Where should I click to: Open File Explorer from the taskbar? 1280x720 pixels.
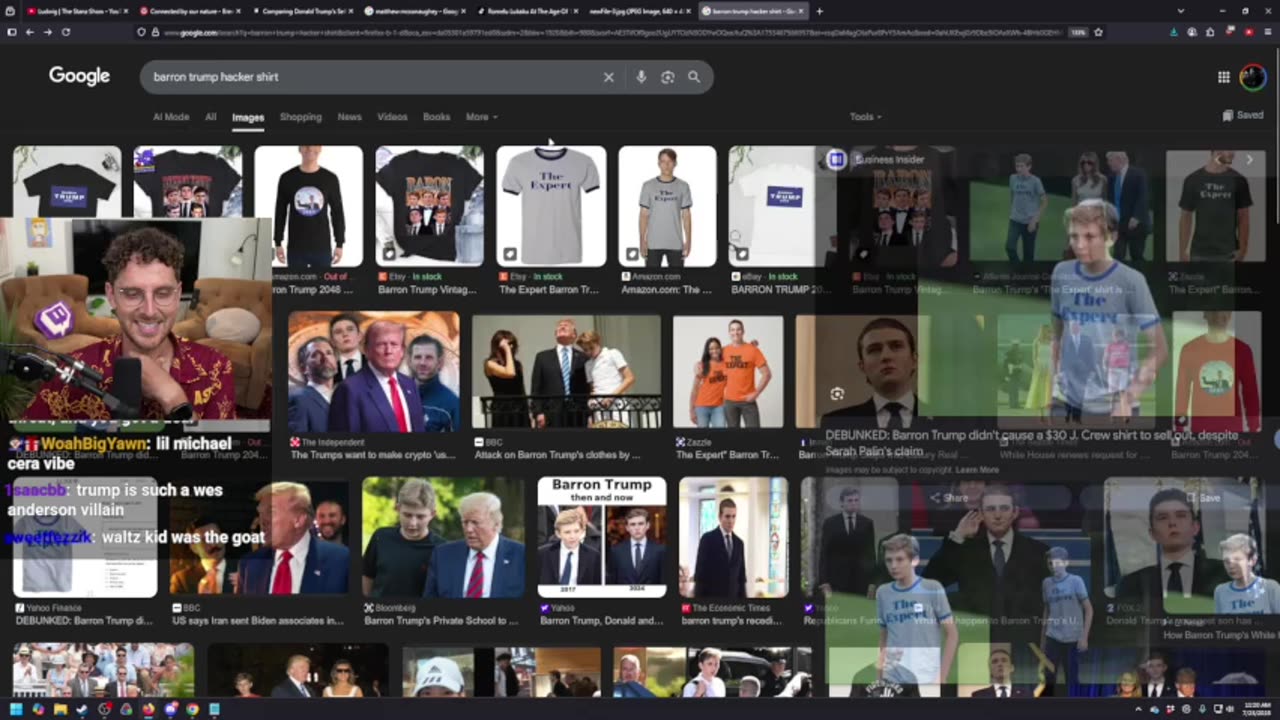click(60, 709)
